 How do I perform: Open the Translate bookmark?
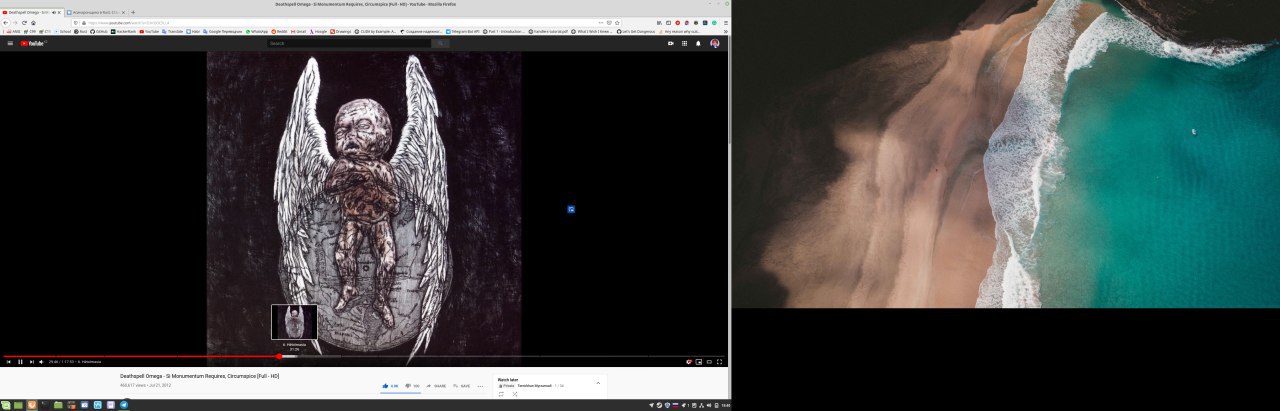coord(173,31)
